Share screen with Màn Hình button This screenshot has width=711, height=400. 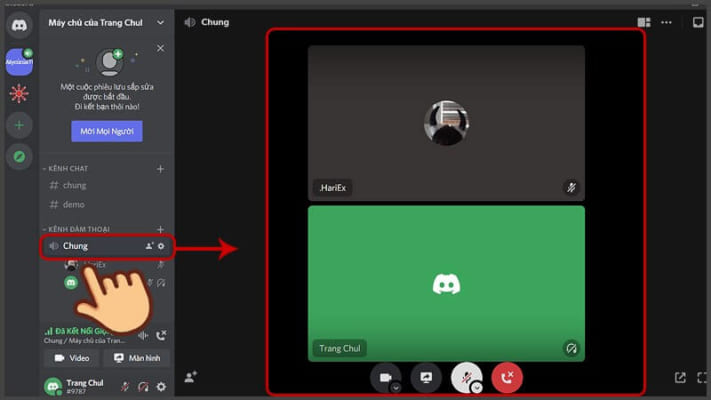tap(136, 358)
